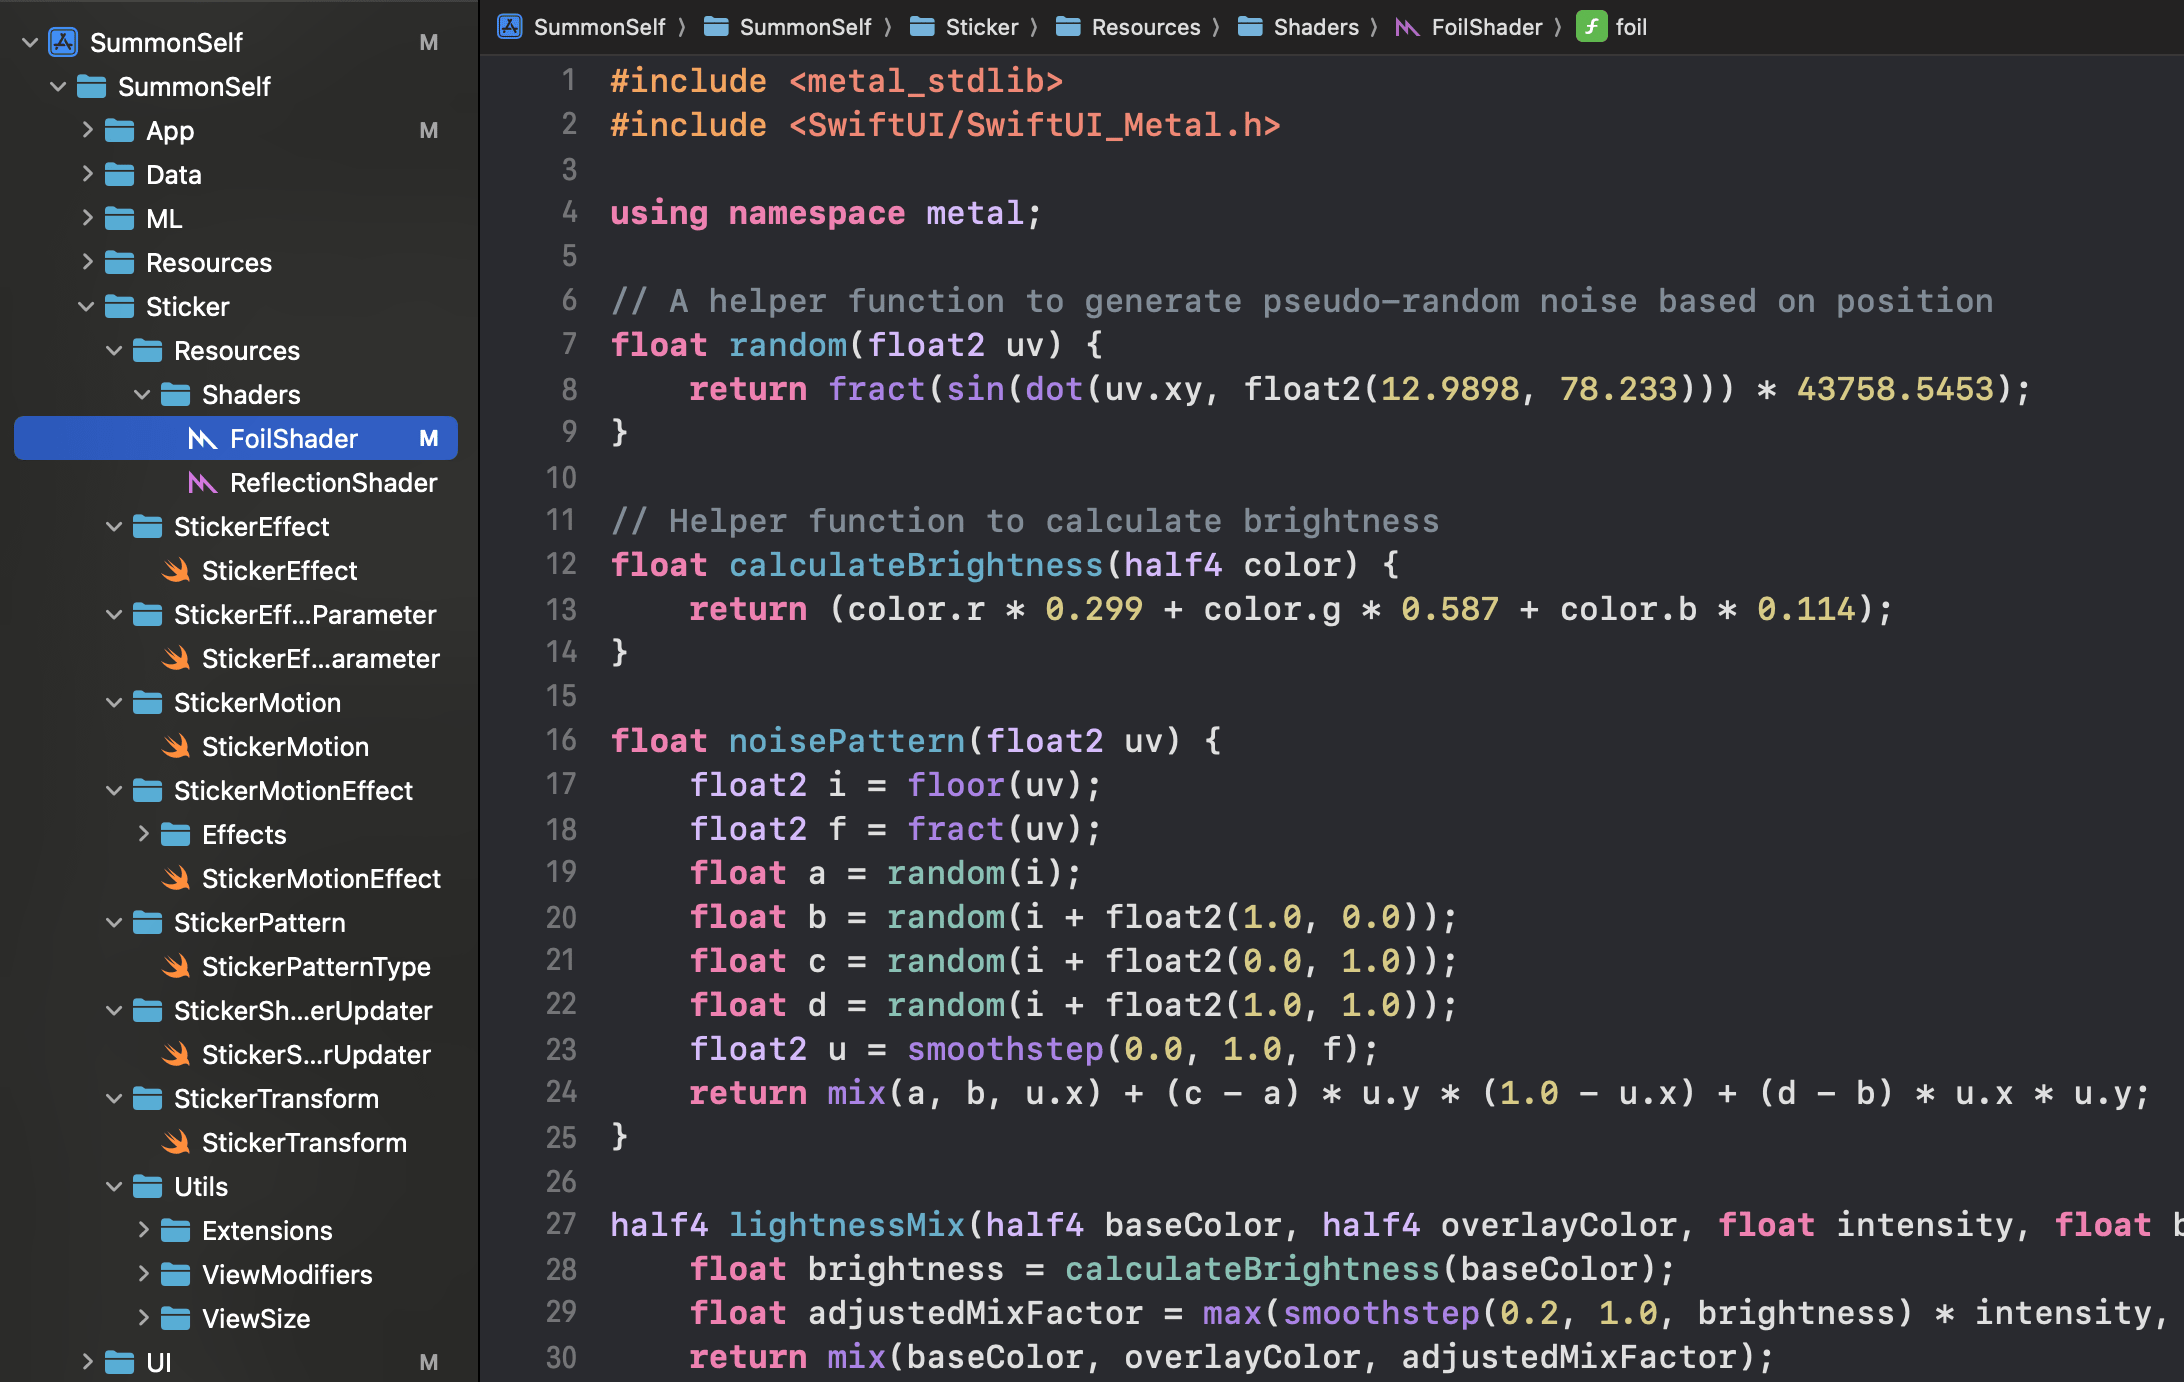This screenshot has width=2184, height=1382.
Task: Click the SummonSelf Xcode project icon in navigator
Action: click(x=64, y=42)
